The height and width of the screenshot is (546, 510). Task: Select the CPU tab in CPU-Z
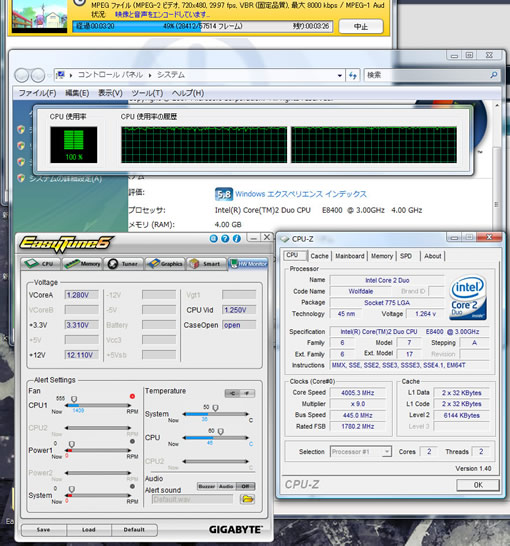(295, 255)
